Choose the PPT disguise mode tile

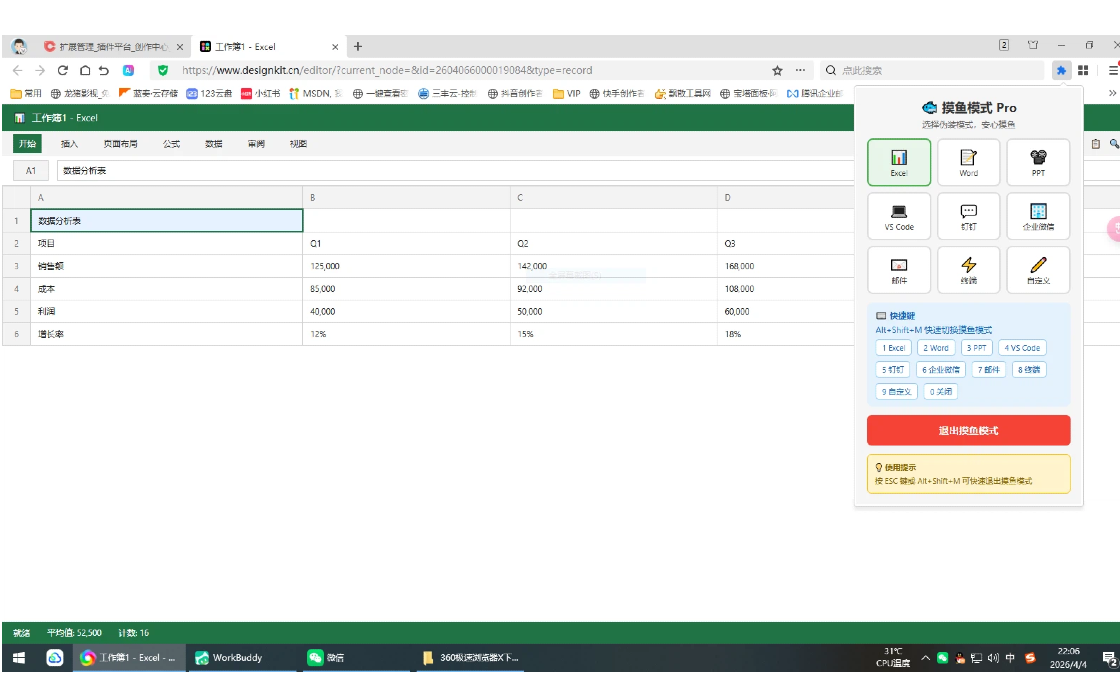(1038, 162)
